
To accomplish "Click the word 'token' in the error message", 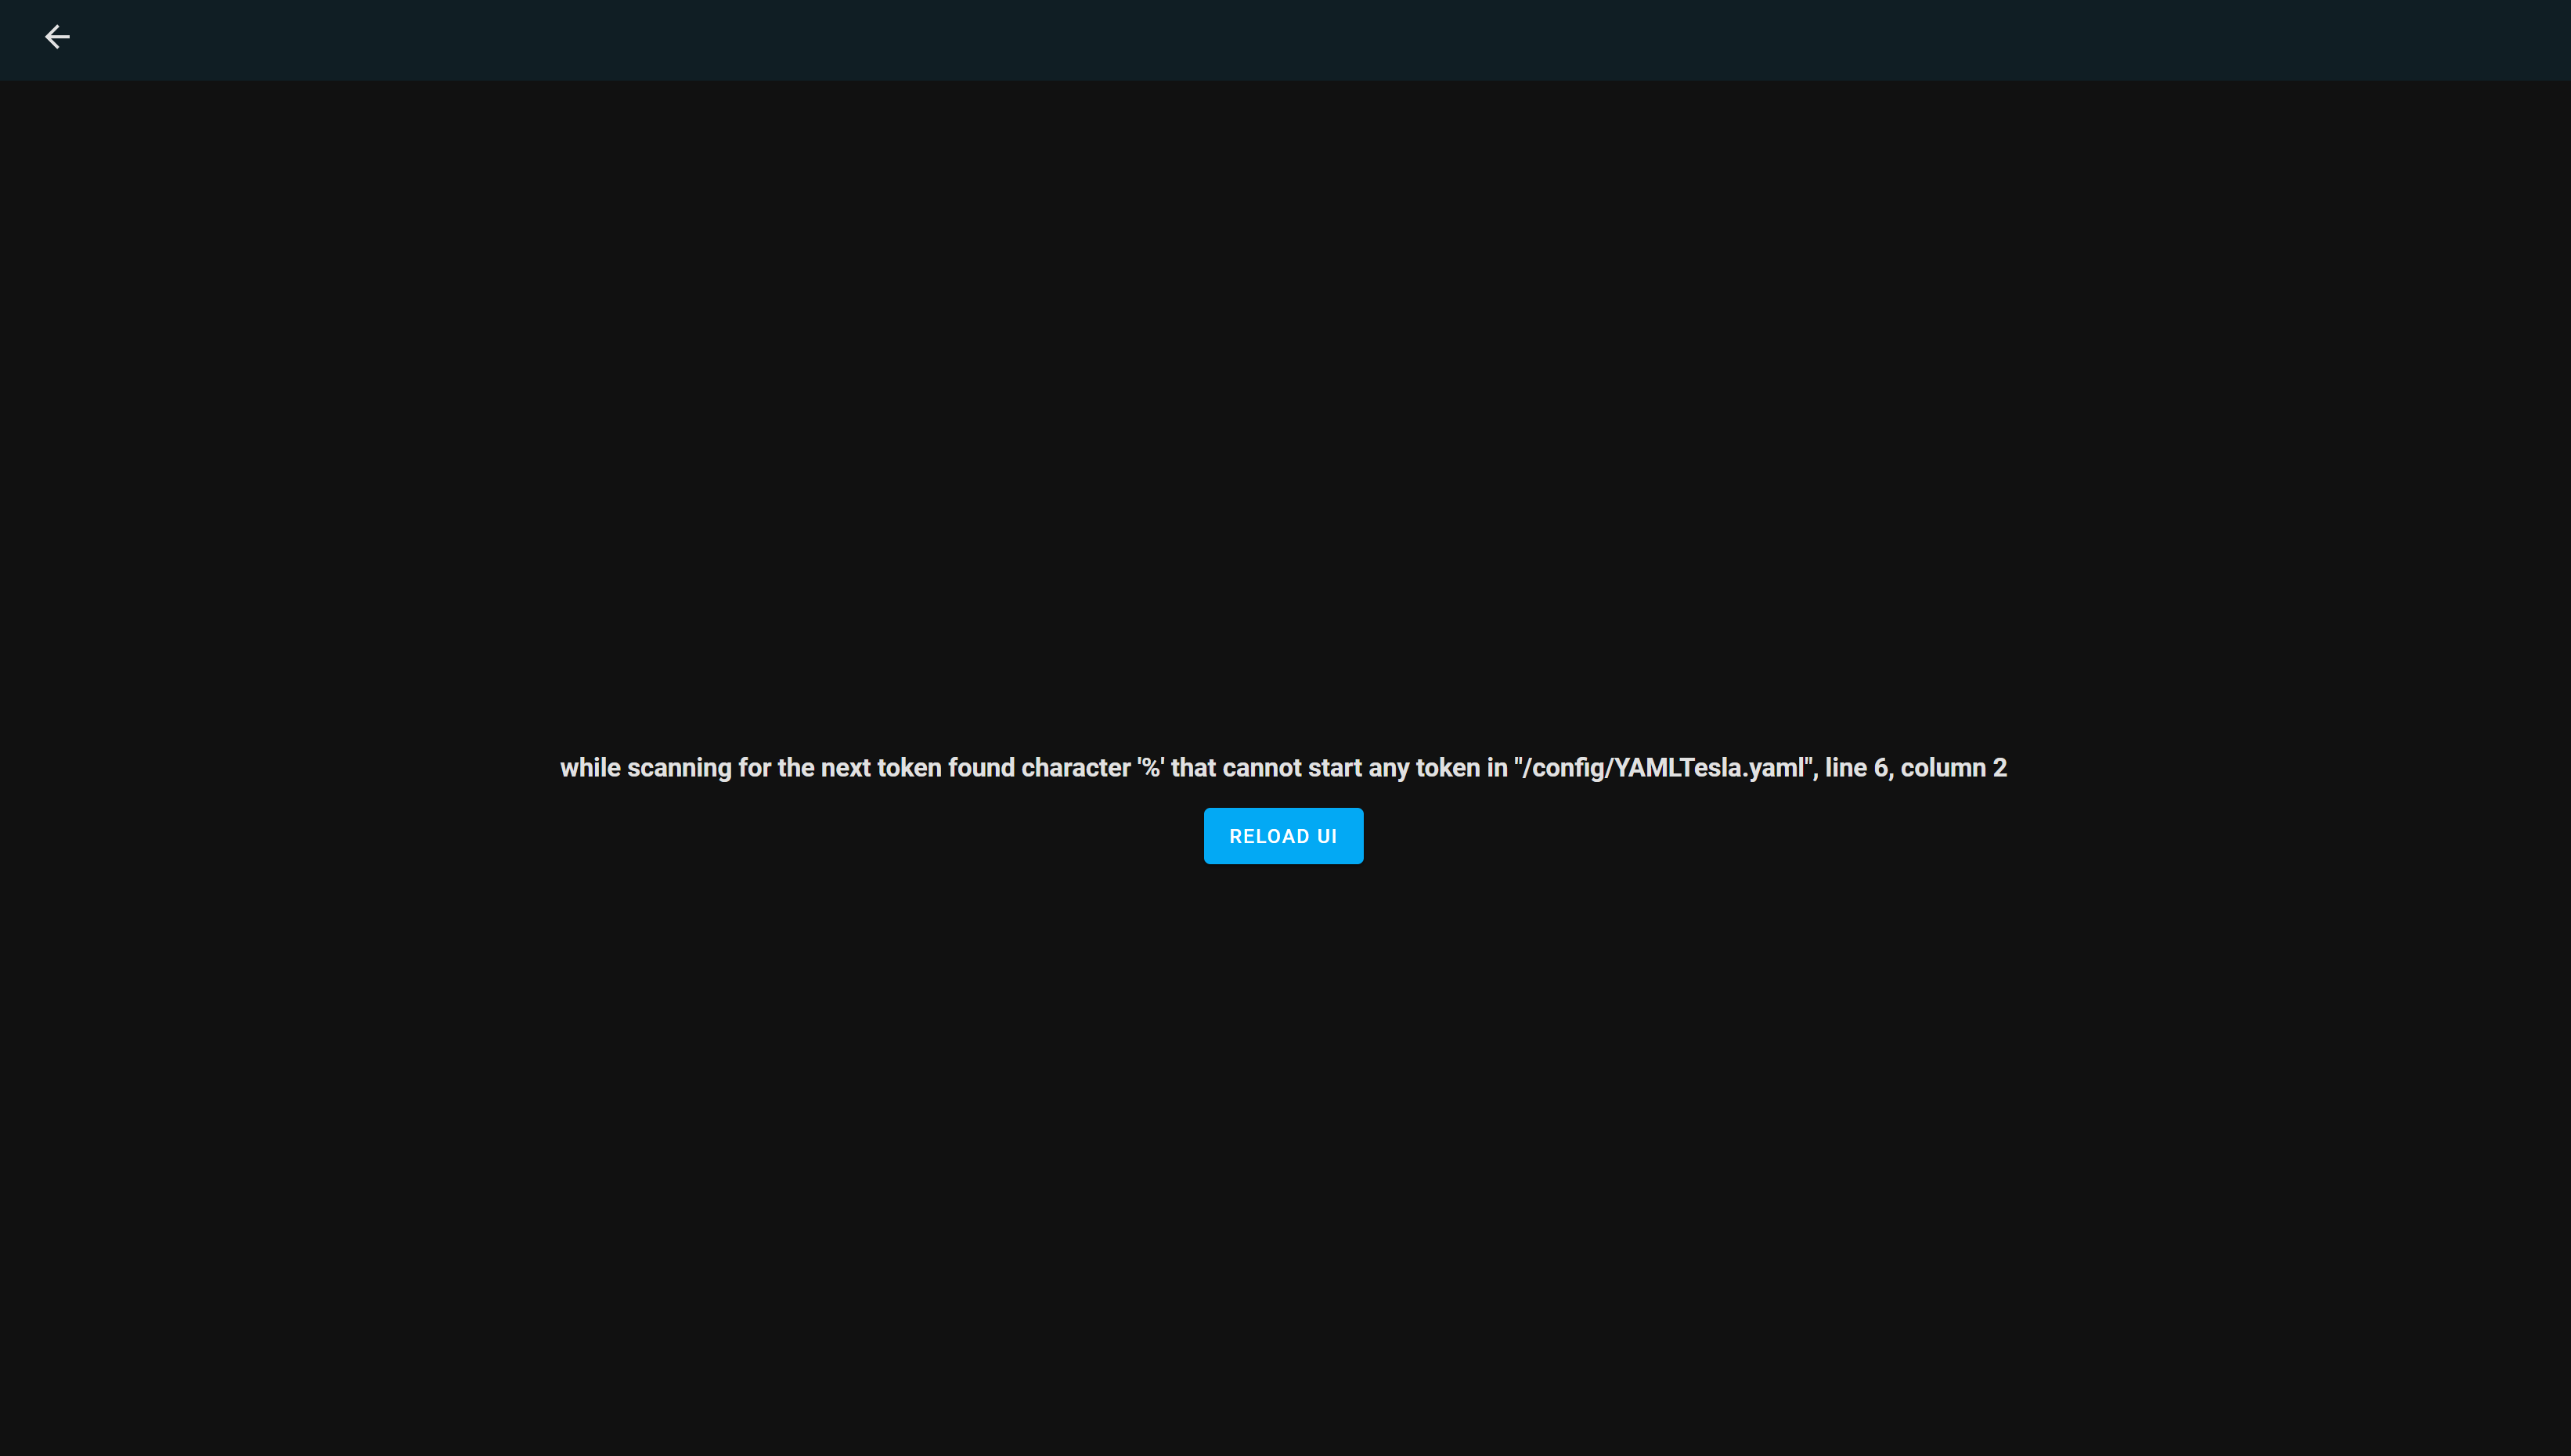I will click(x=909, y=768).
